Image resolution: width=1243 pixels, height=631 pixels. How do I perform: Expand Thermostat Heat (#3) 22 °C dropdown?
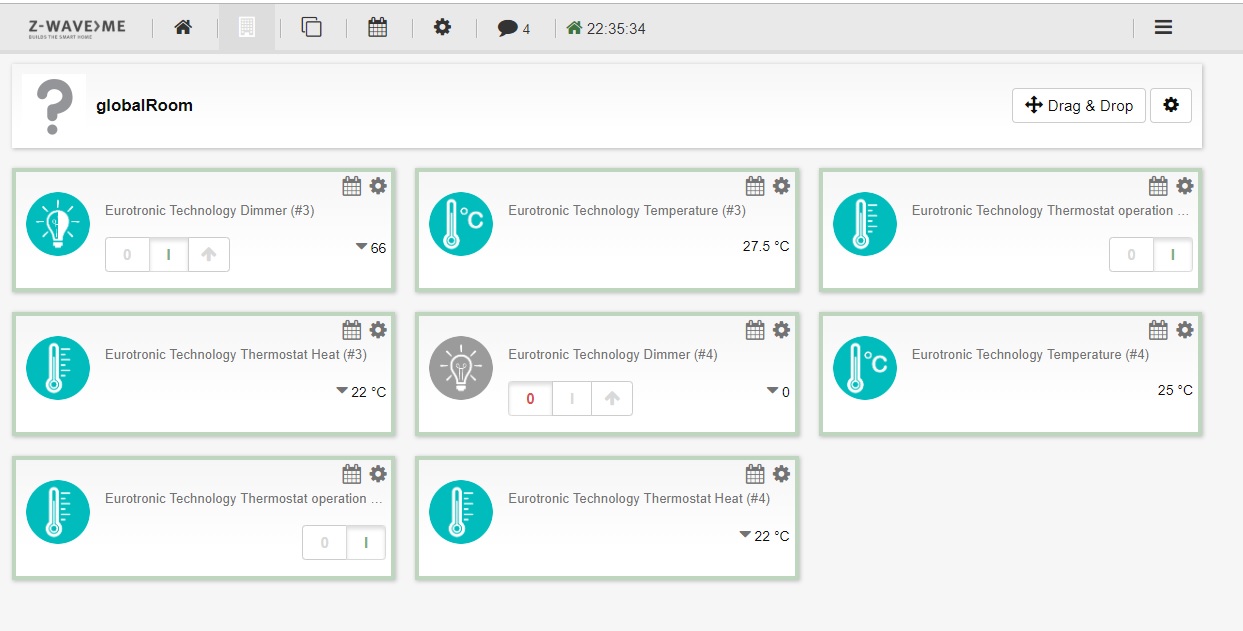(x=361, y=392)
